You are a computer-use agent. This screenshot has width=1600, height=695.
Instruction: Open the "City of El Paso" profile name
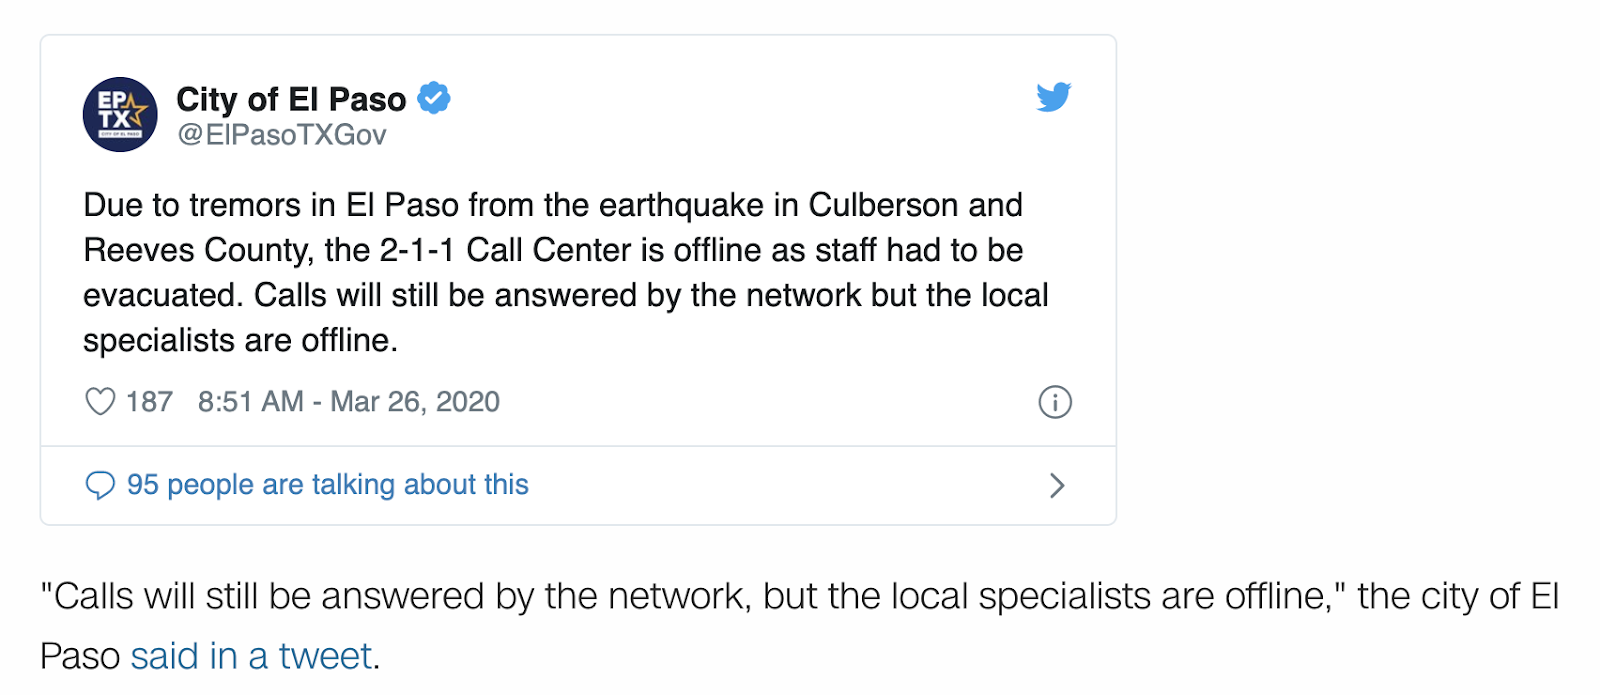[x=291, y=99]
